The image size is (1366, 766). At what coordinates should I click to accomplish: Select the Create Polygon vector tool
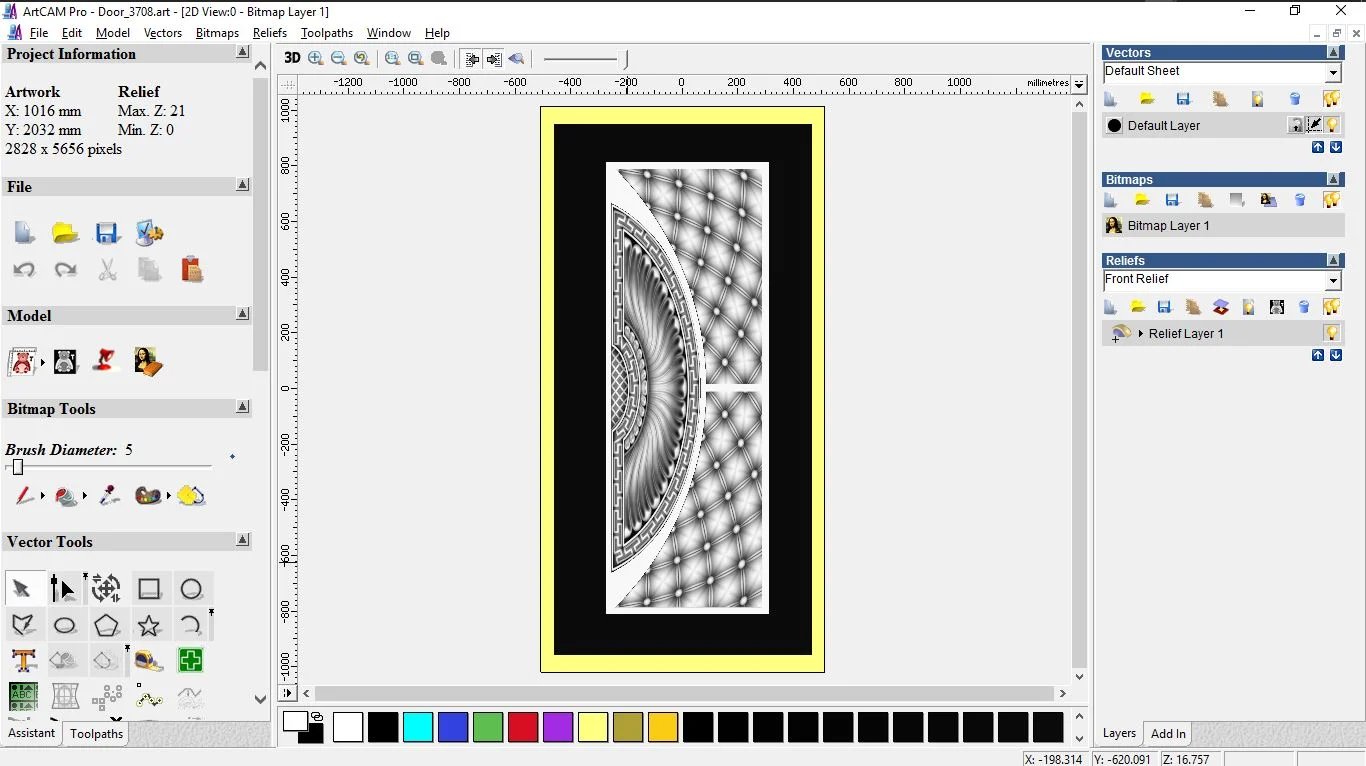point(107,626)
